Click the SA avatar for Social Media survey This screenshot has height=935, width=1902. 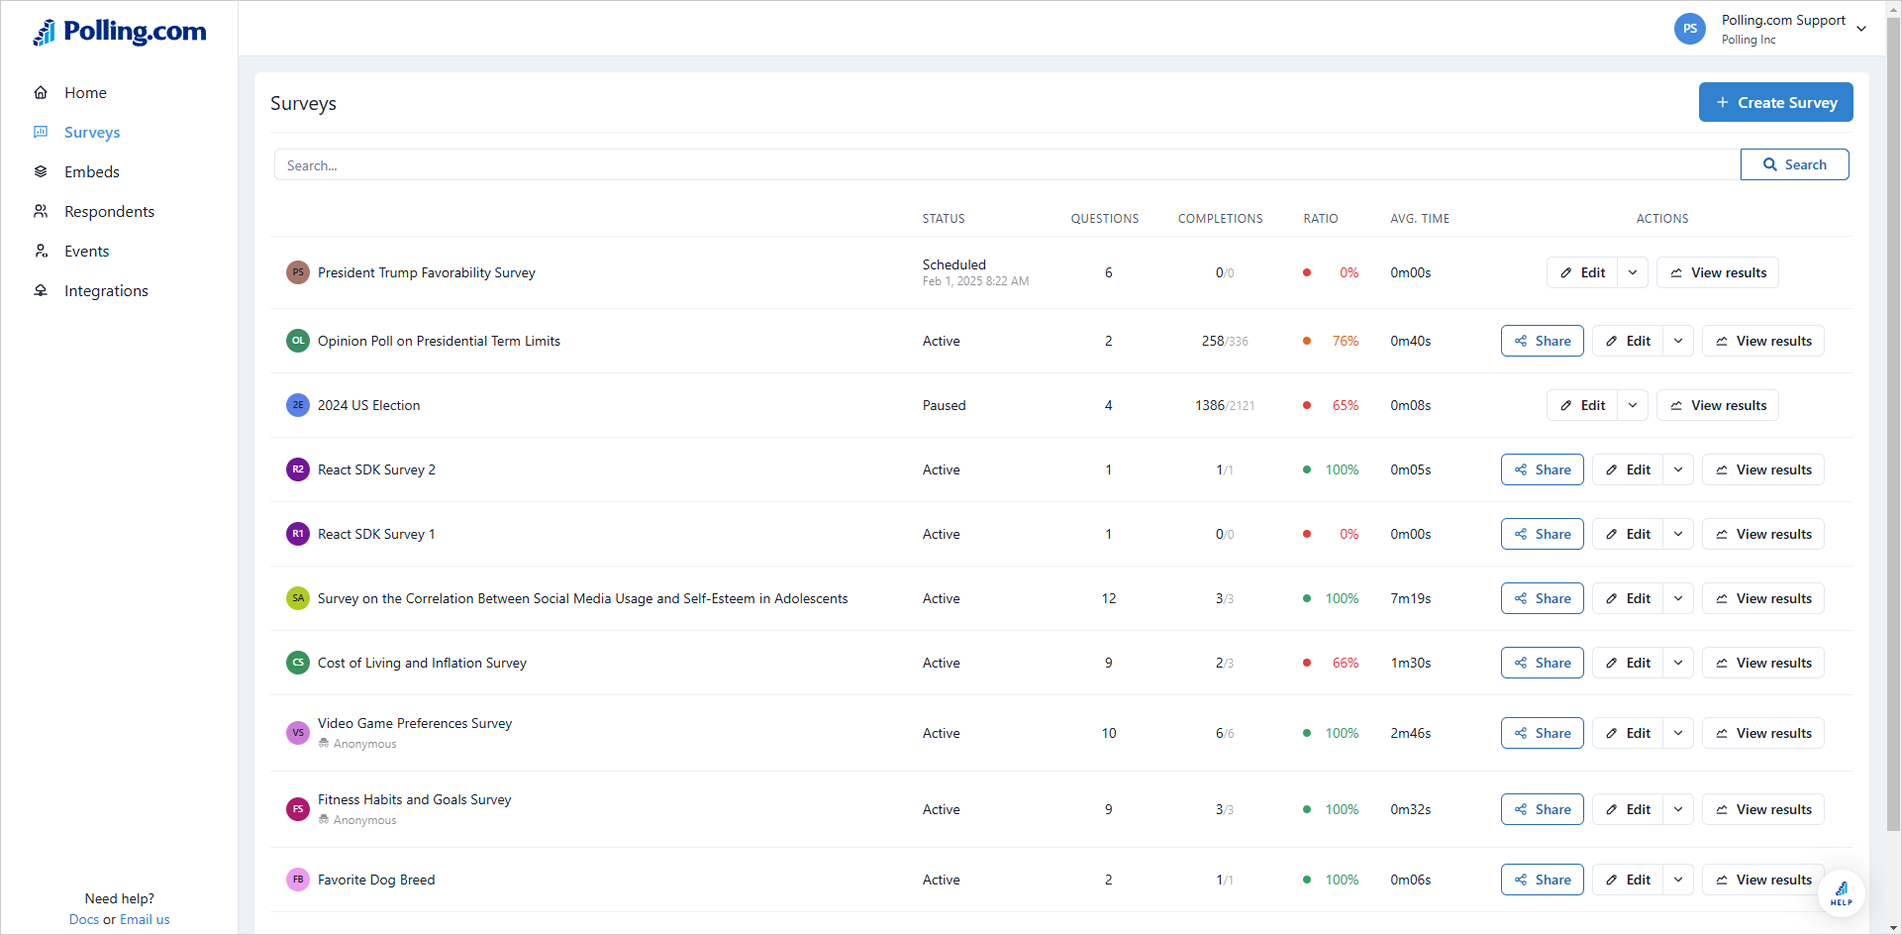click(x=298, y=598)
